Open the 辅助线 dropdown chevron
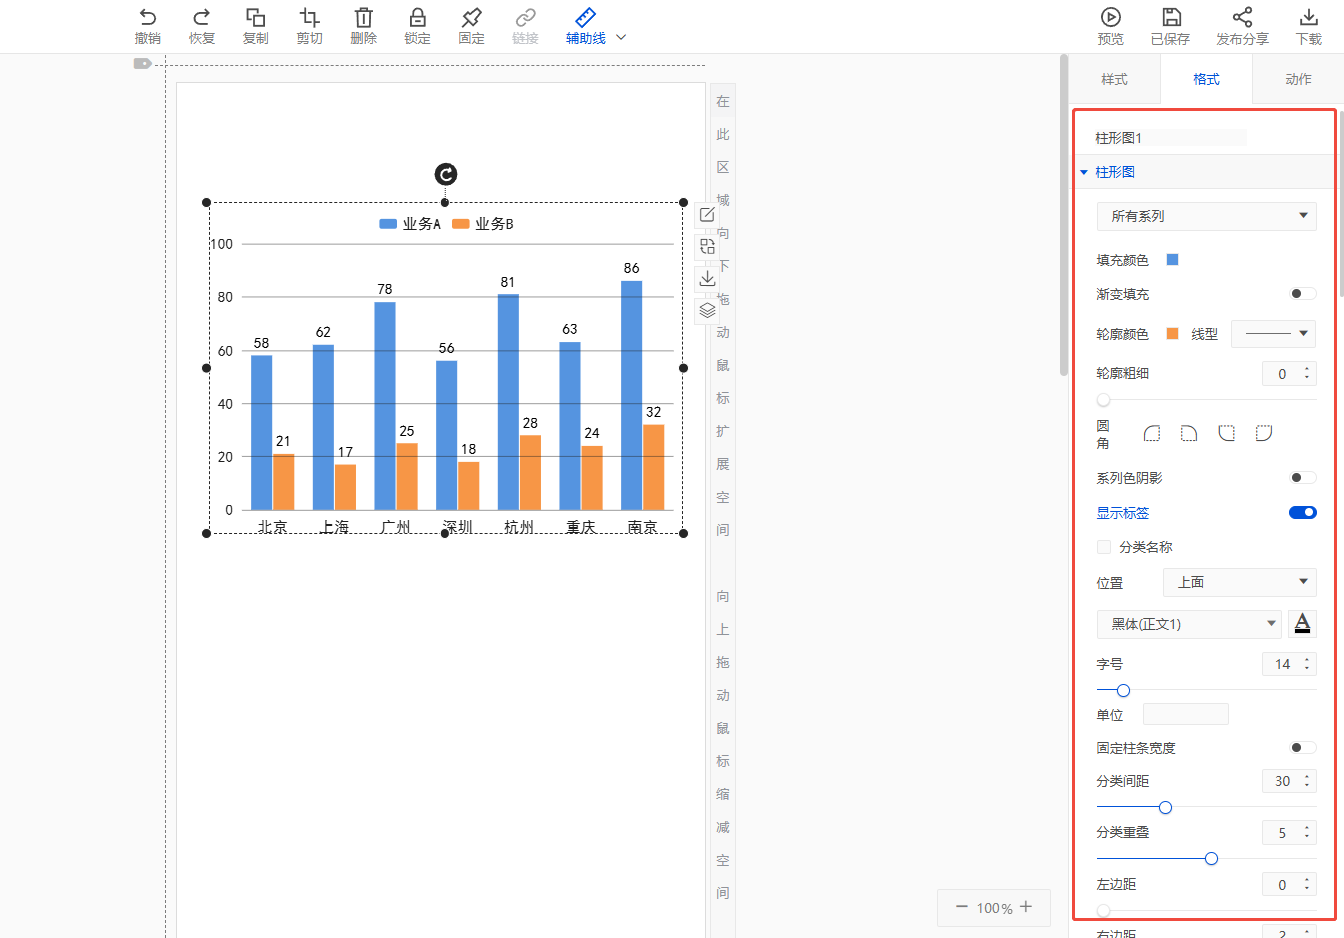This screenshot has height=938, width=1344. point(621,38)
